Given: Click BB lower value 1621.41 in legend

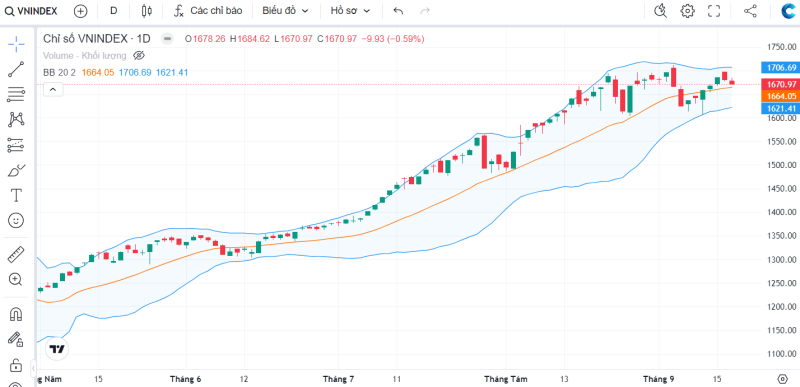Looking at the screenshot, I should coord(172,73).
